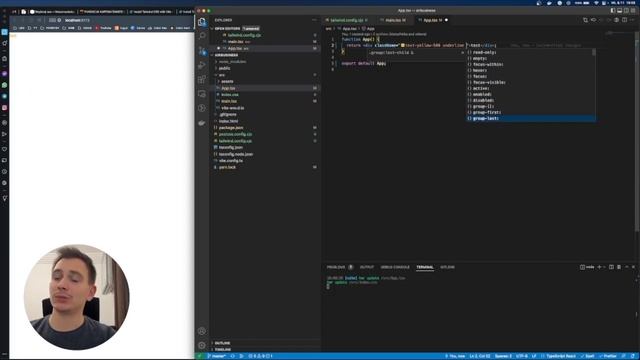Image resolution: width=640 pixels, height=360 pixels.
Task: Choose 'disabled:' autocomplete suggestion
Action: [531, 100]
